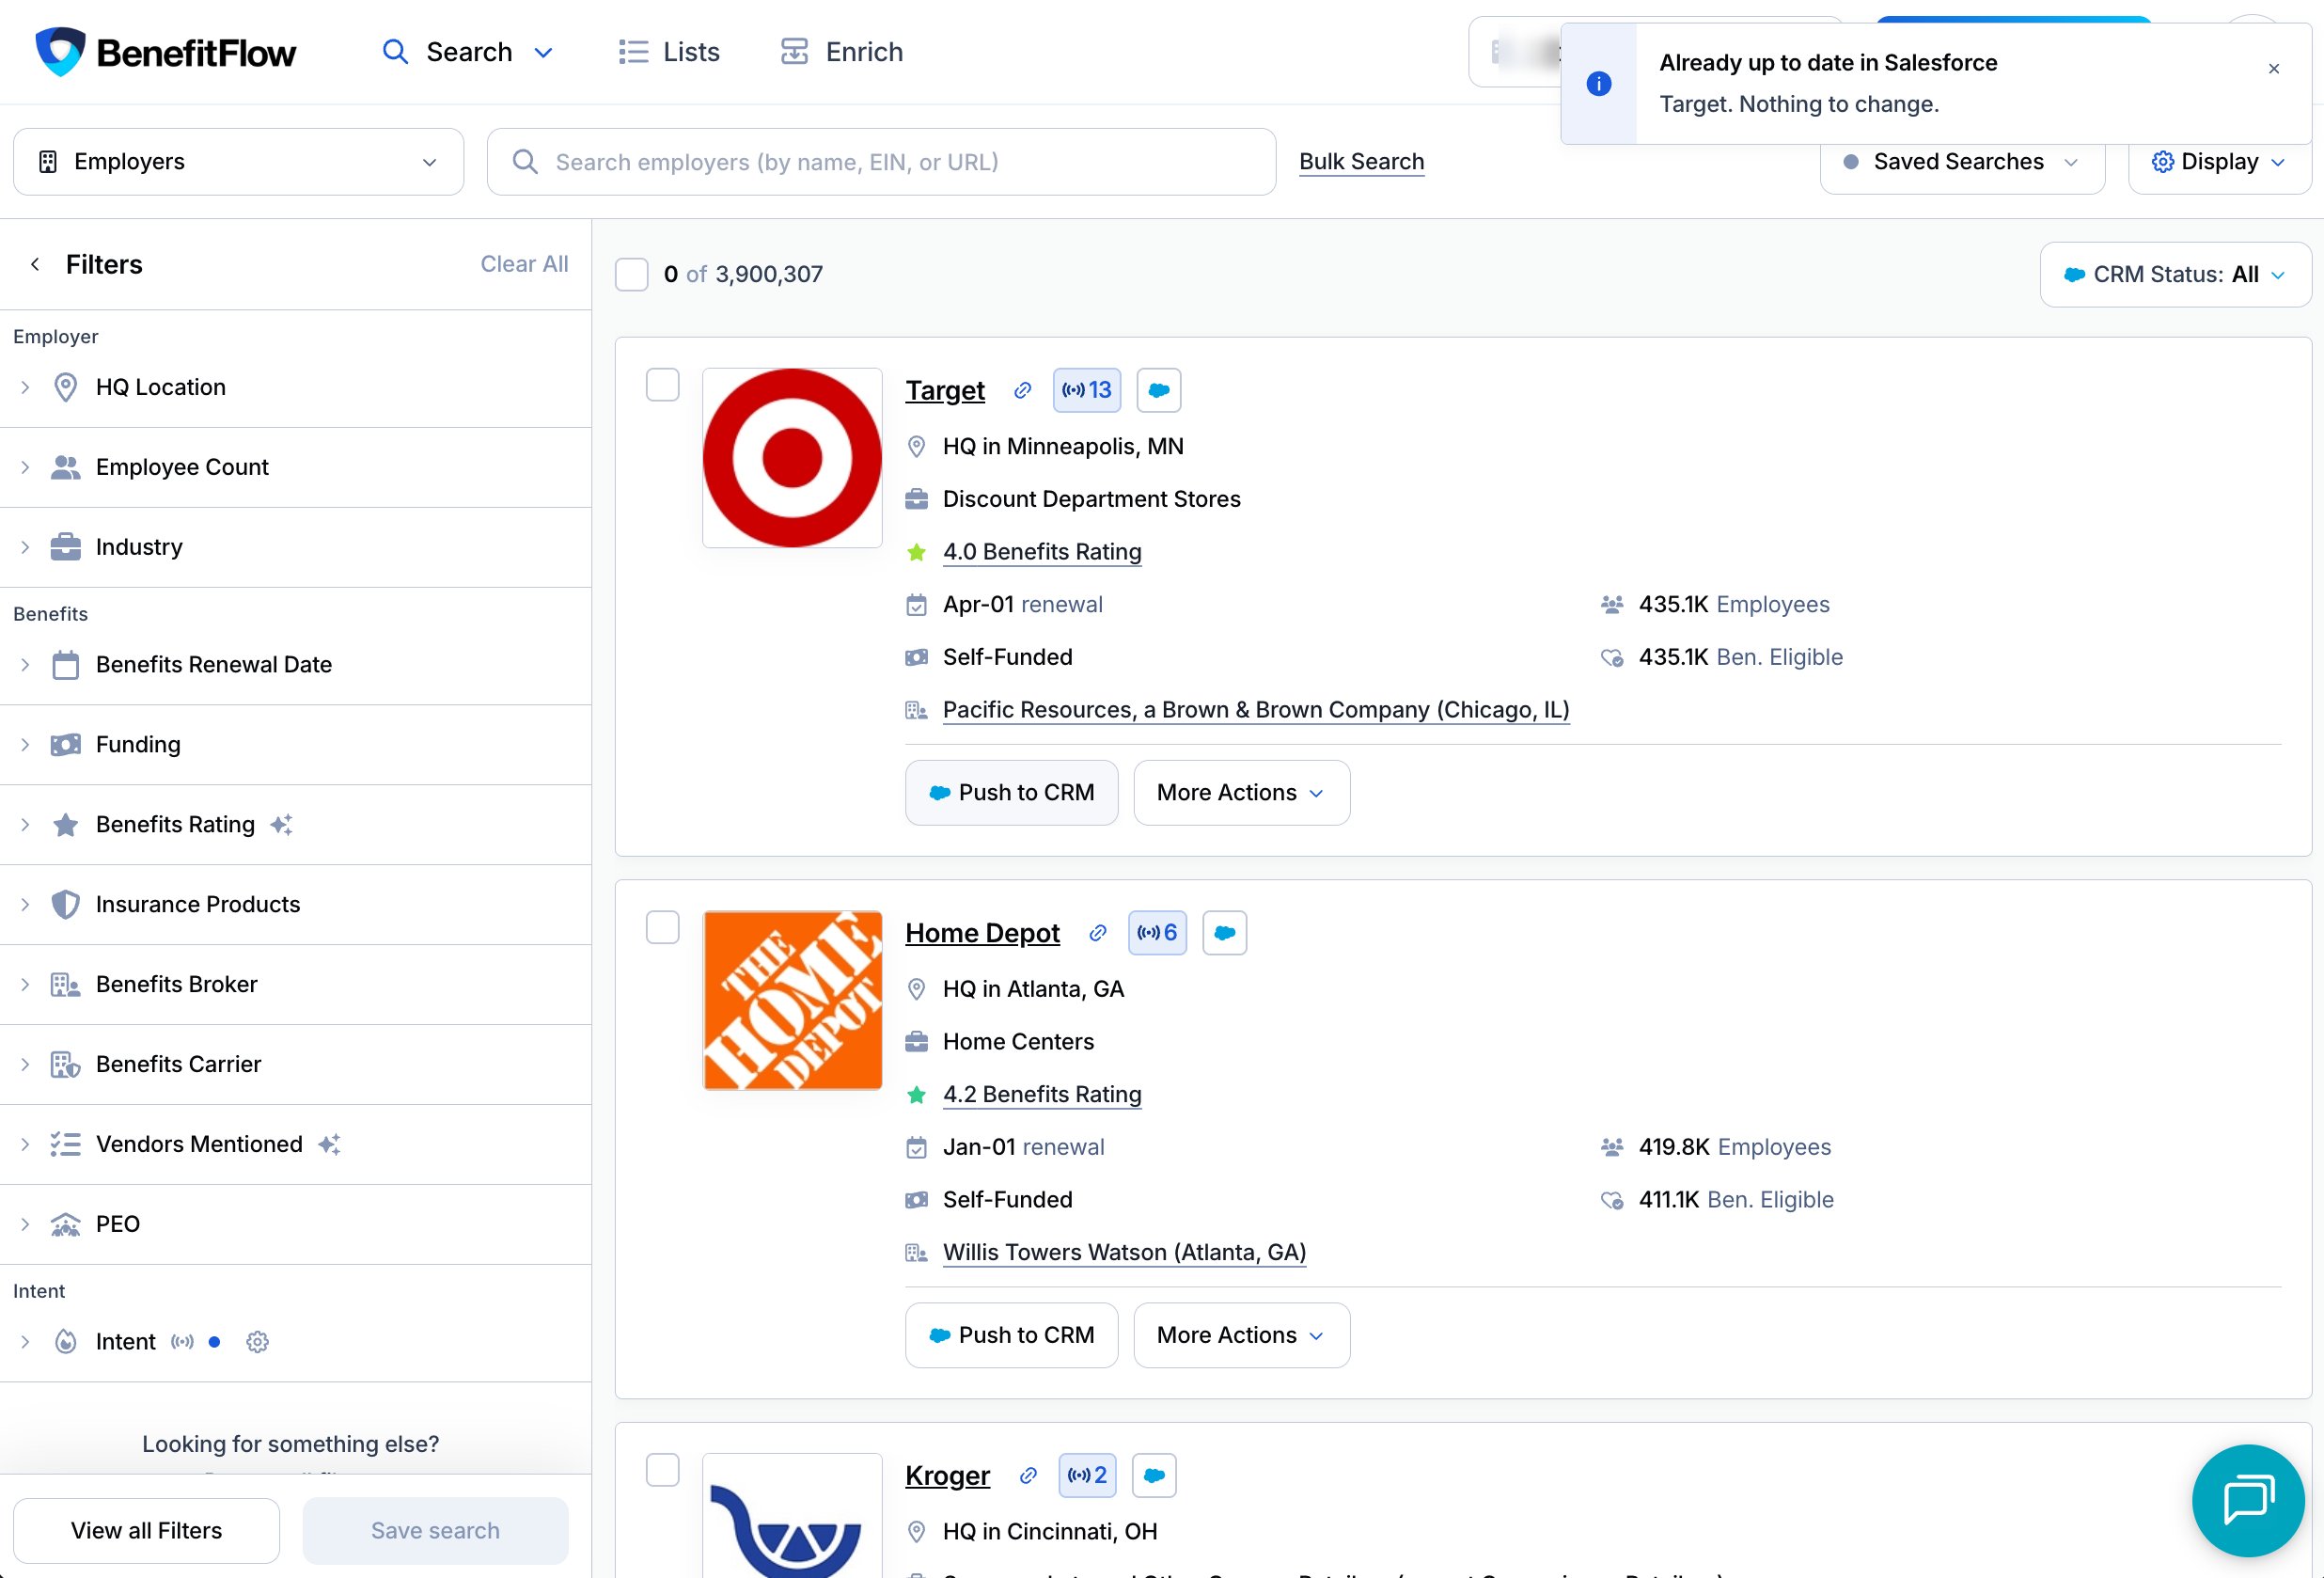
Task: Open More Actions for Home Depot
Action: tap(1241, 1335)
